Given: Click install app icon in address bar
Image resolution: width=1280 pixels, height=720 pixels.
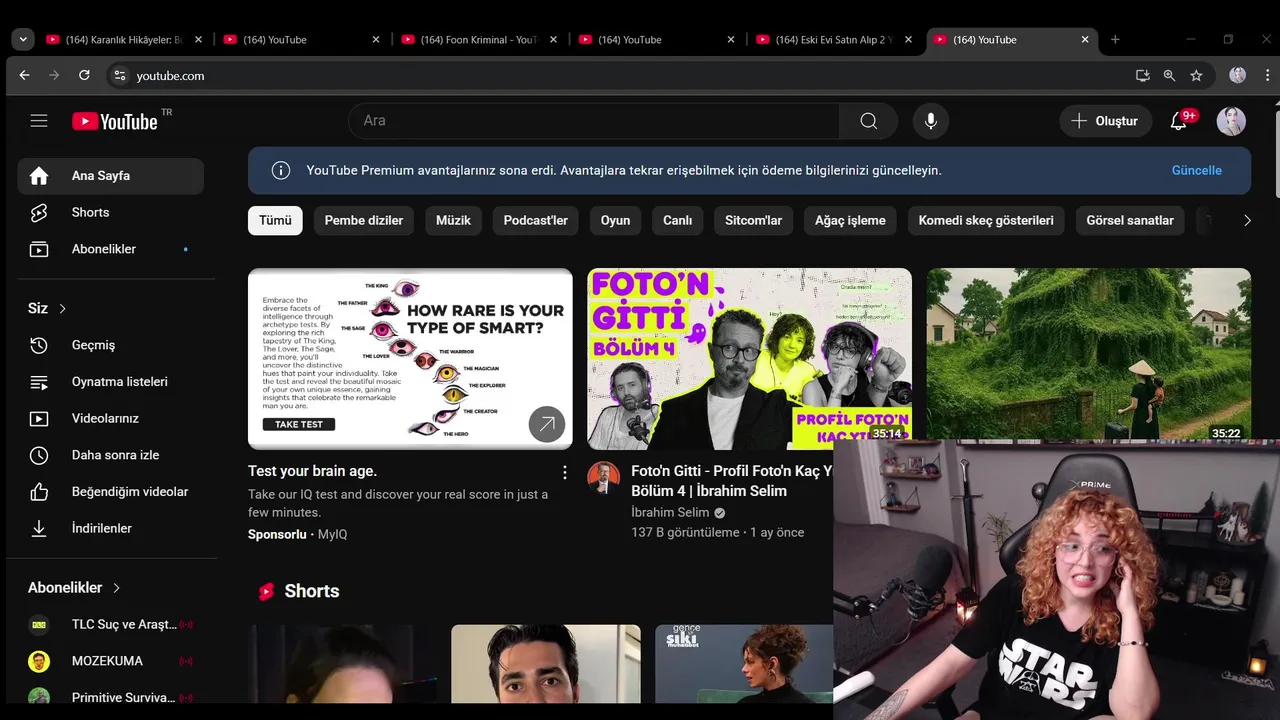Looking at the screenshot, I should click(1142, 75).
